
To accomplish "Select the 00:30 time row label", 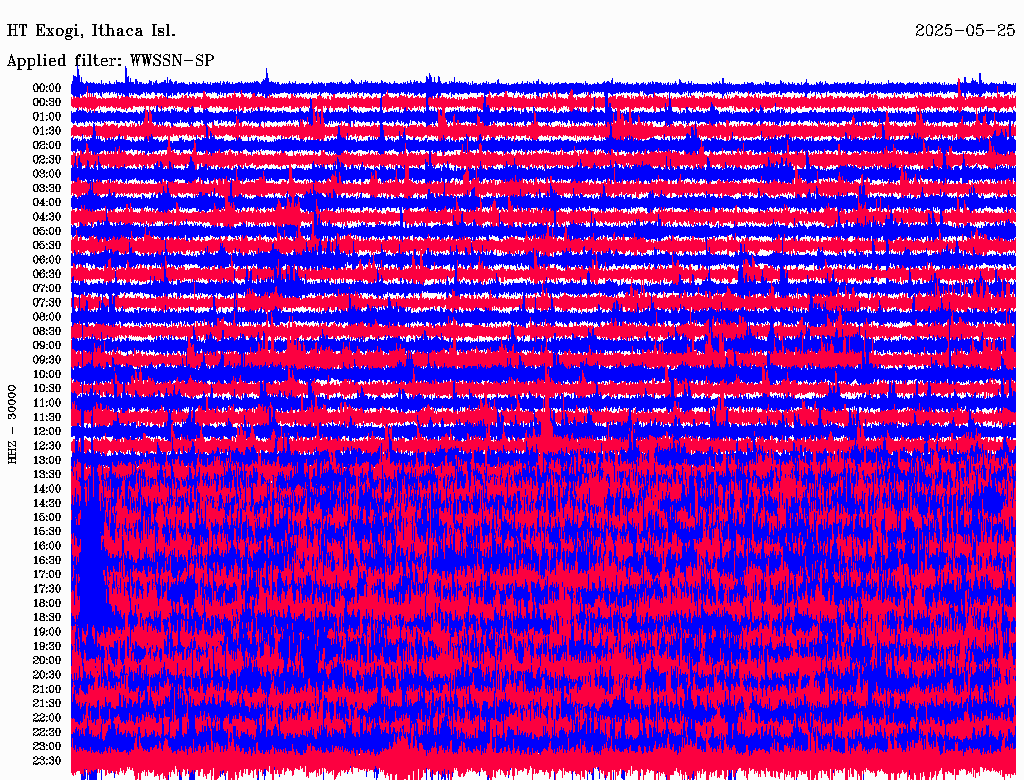I will click(x=47, y=103).
